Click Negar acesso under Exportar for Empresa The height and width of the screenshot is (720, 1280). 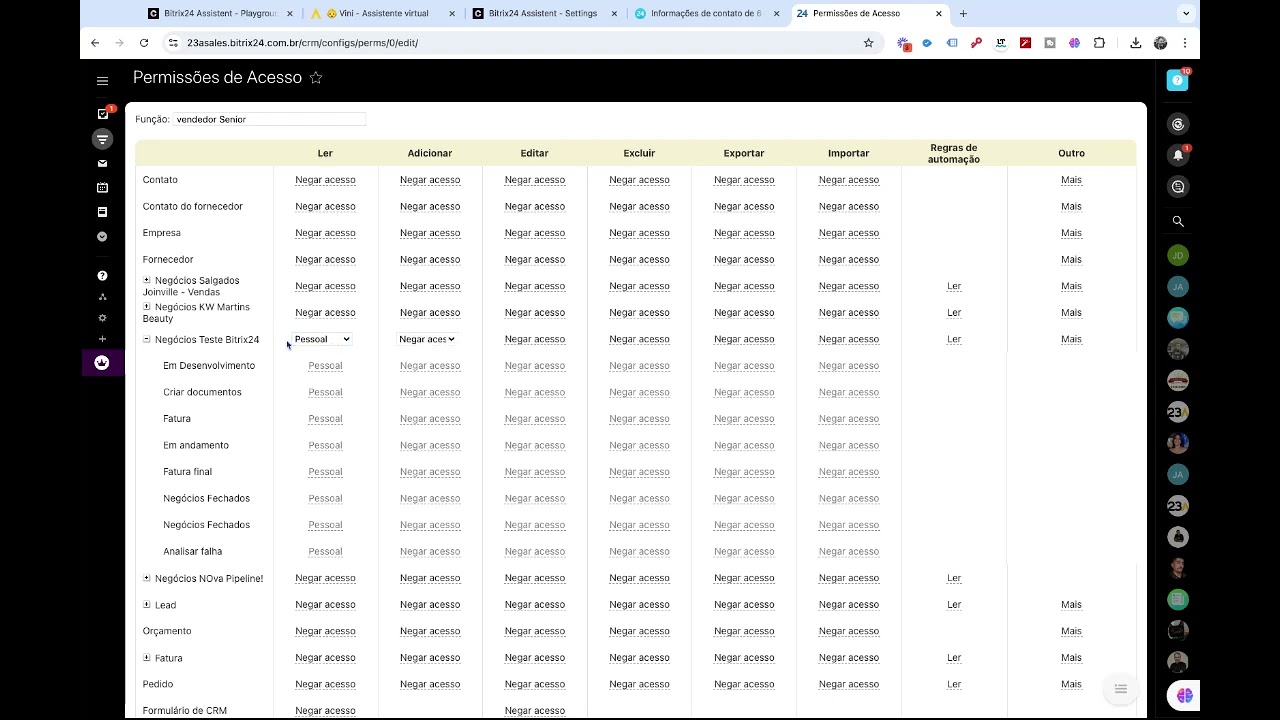[744, 233]
